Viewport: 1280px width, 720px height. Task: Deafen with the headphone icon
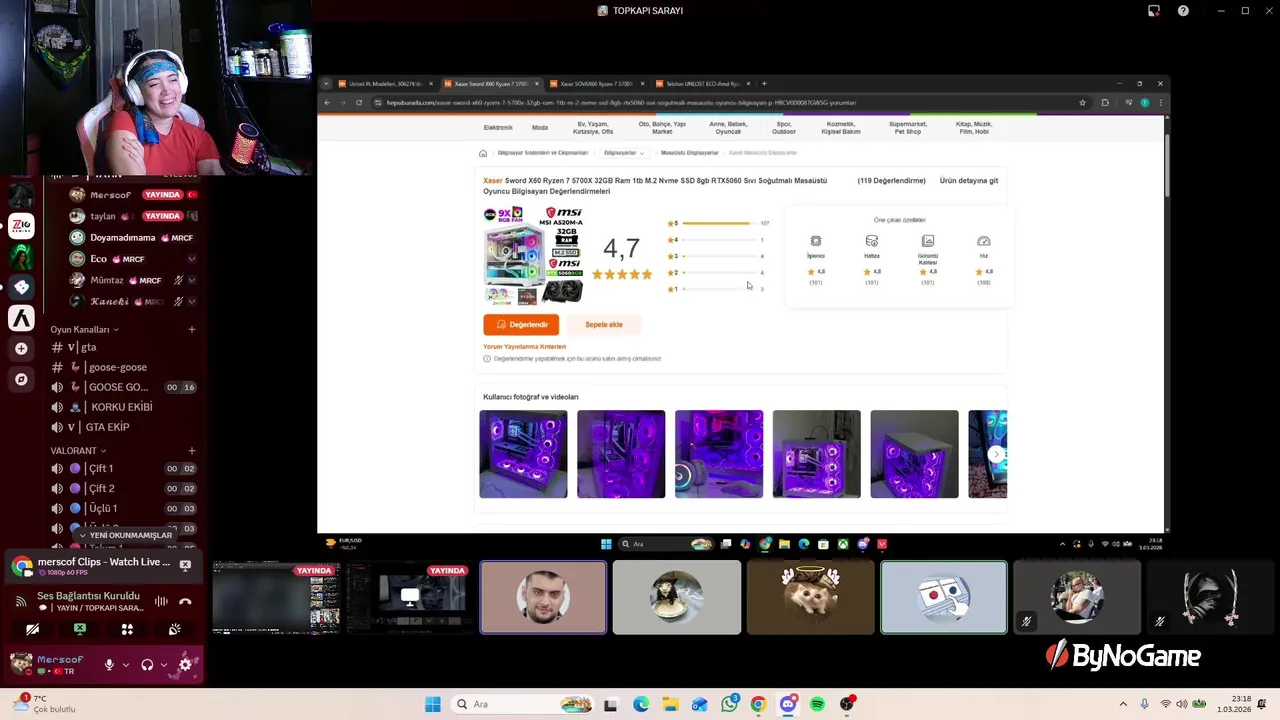click(147, 665)
